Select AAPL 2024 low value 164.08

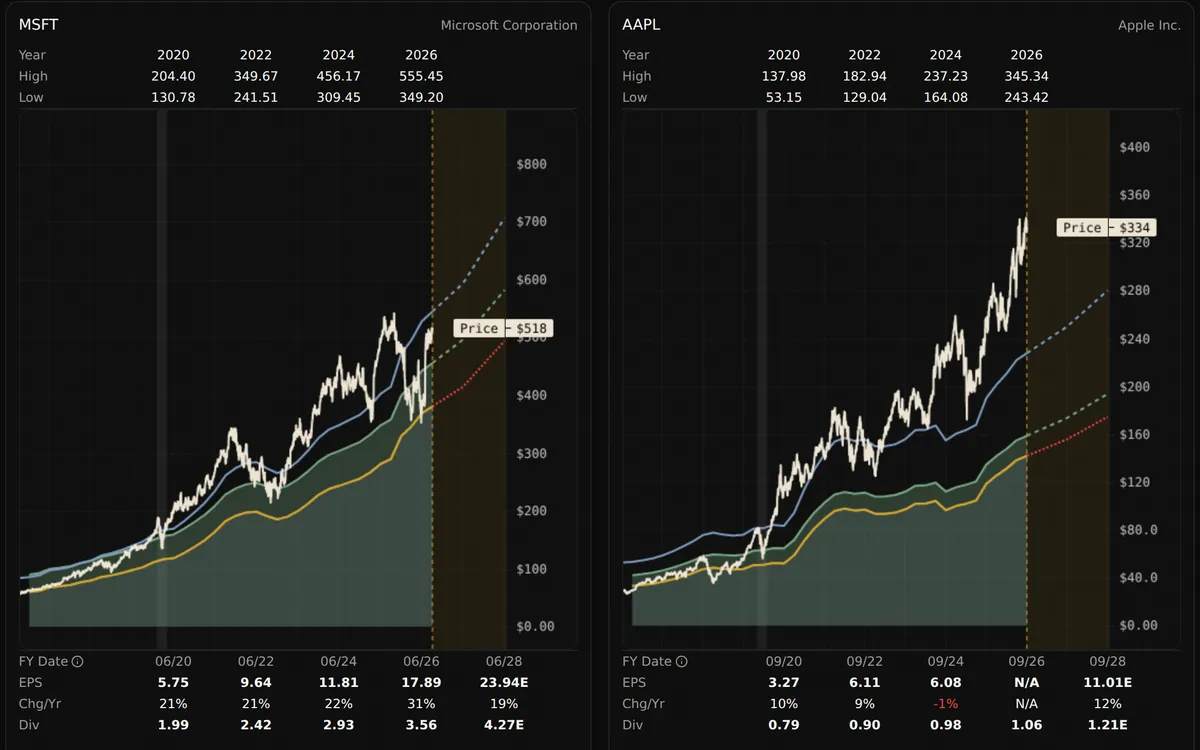pyautogui.click(x=946, y=97)
